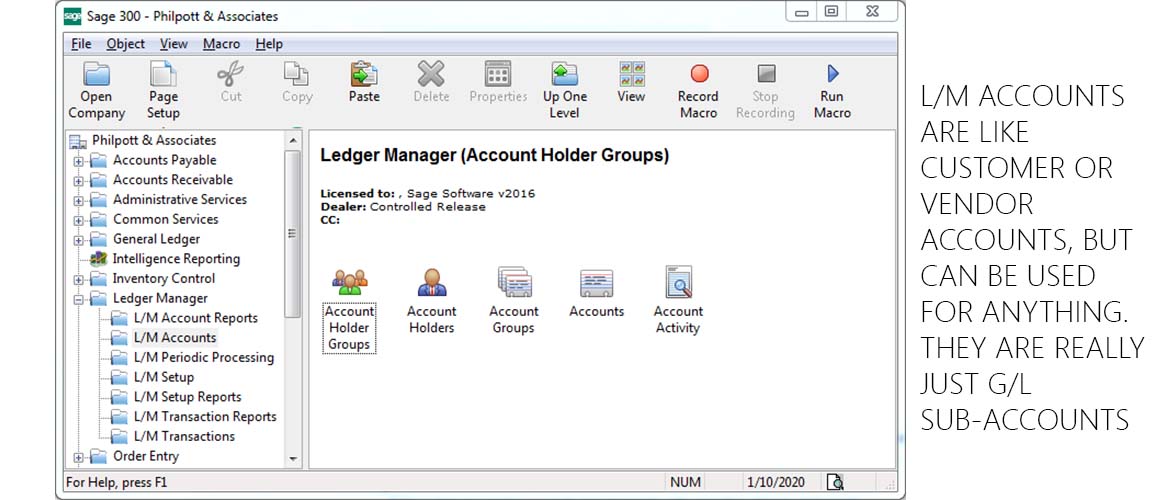Click the 1/10/2020 date in status bar

tap(776, 482)
